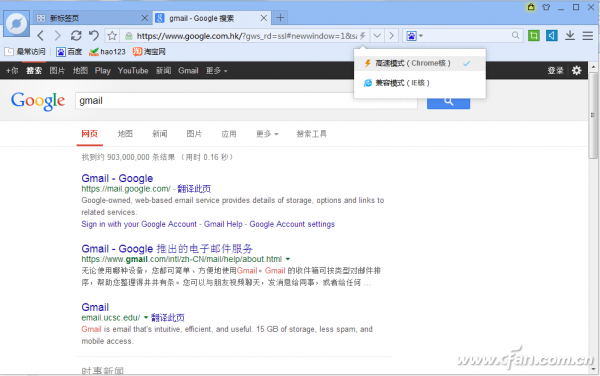Open Google settings gear icon

pyautogui.click(x=576, y=70)
